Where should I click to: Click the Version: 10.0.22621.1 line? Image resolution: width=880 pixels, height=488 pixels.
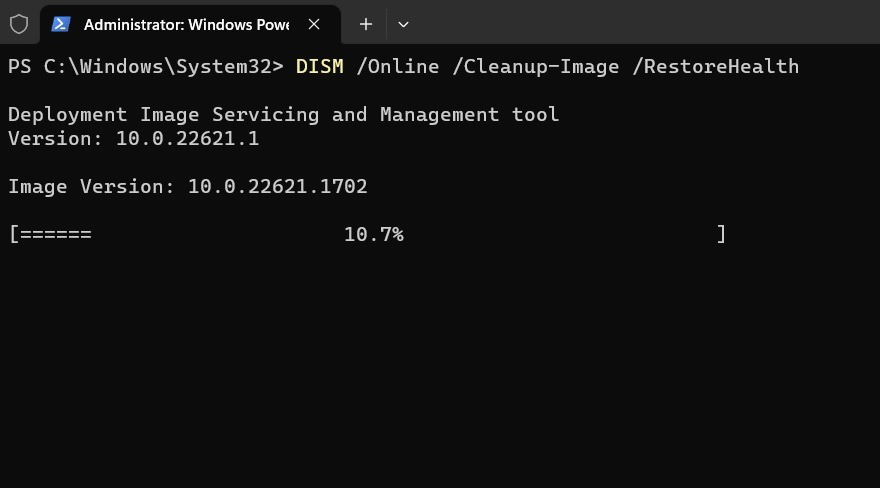[x=134, y=139]
